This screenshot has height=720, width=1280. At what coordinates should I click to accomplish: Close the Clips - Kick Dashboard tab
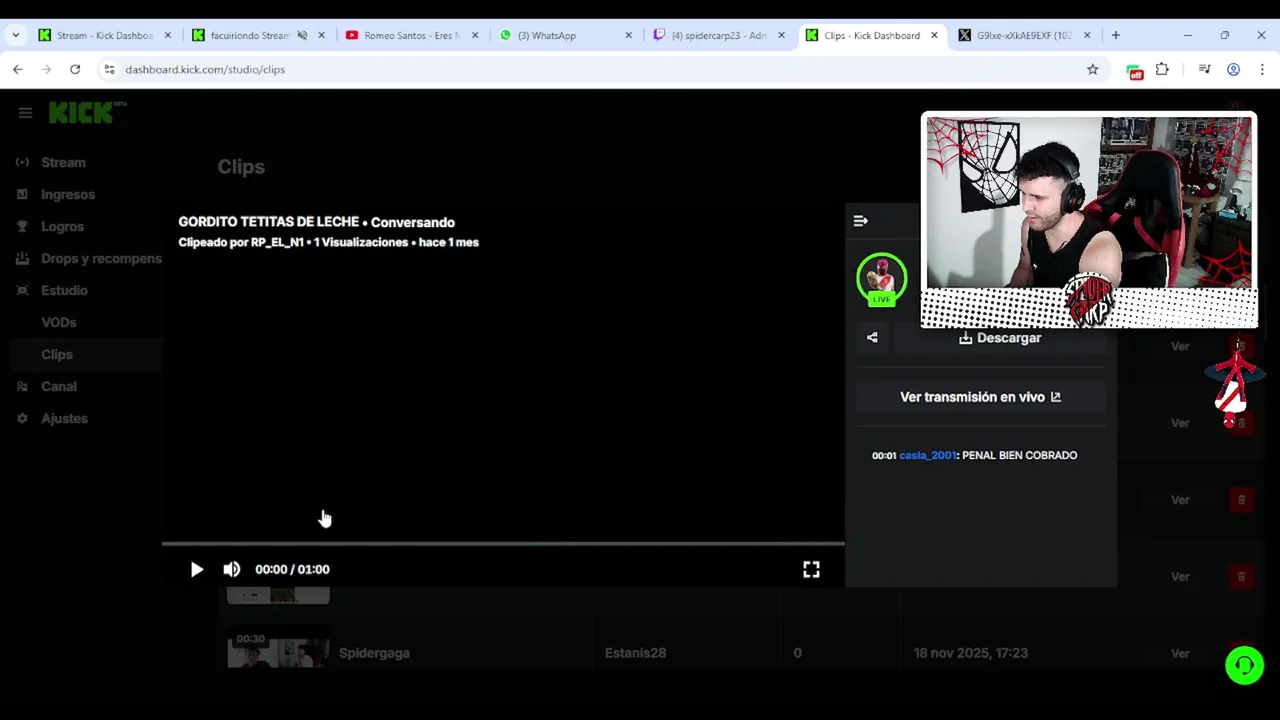tap(934, 35)
